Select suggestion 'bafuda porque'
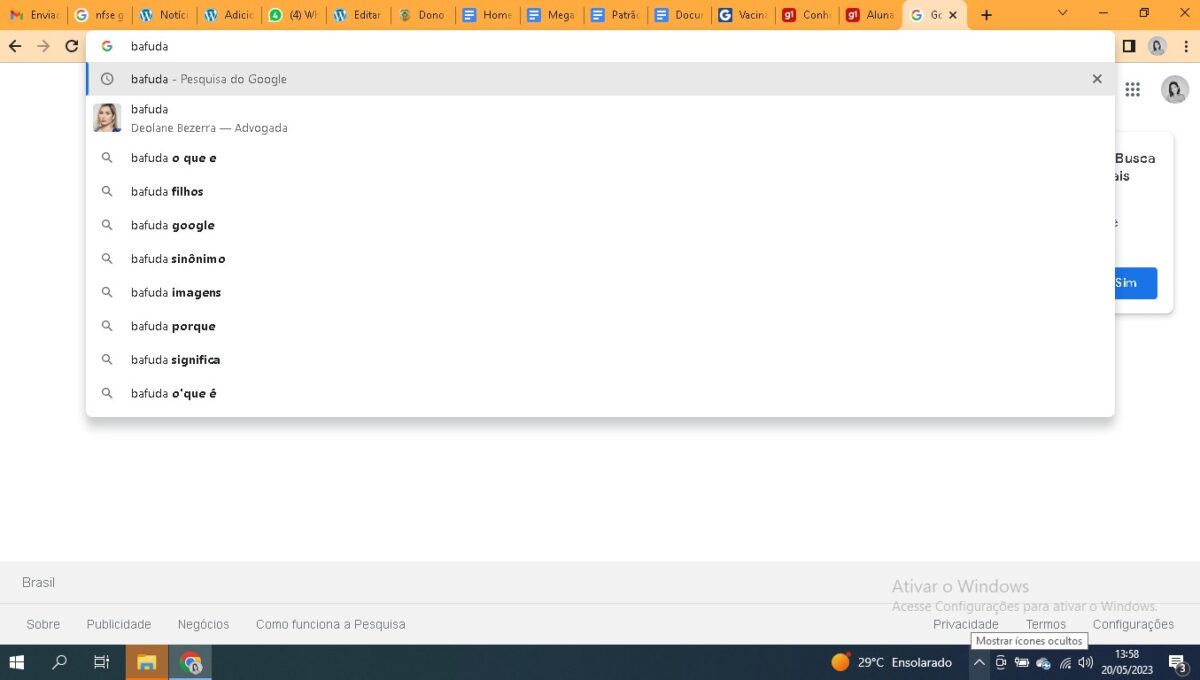The height and width of the screenshot is (680, 1200). click(x=600, y=326)
